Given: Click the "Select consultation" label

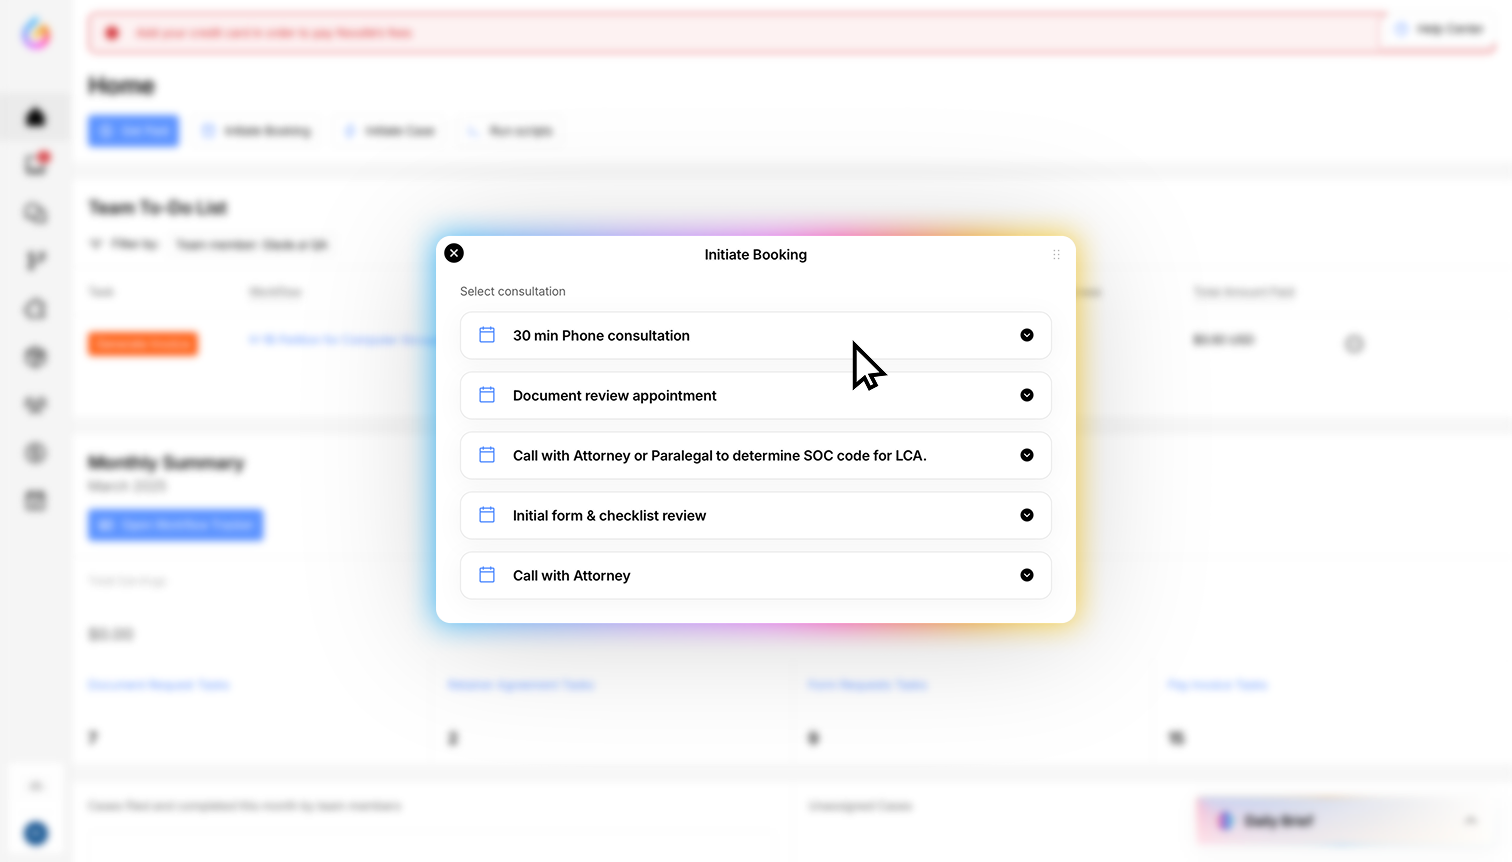Looking at the screenshot, I should pos(513,291).
